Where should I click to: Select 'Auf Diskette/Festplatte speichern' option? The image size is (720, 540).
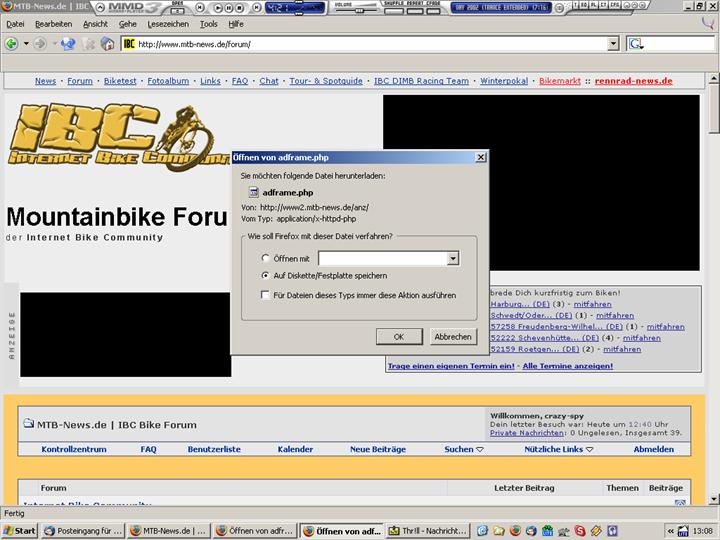coord(265,275)
